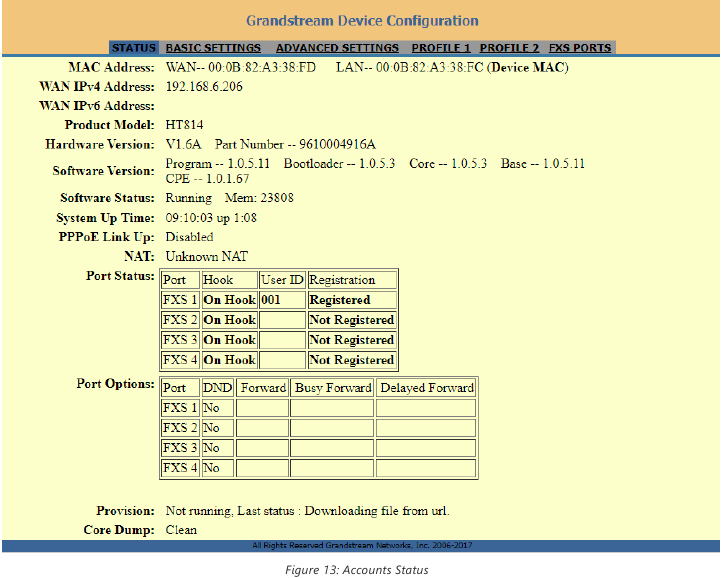The width and height of the screenshot is (723, 578).
Task: Open the FXS PORTS tab
Action: point(580,48)
